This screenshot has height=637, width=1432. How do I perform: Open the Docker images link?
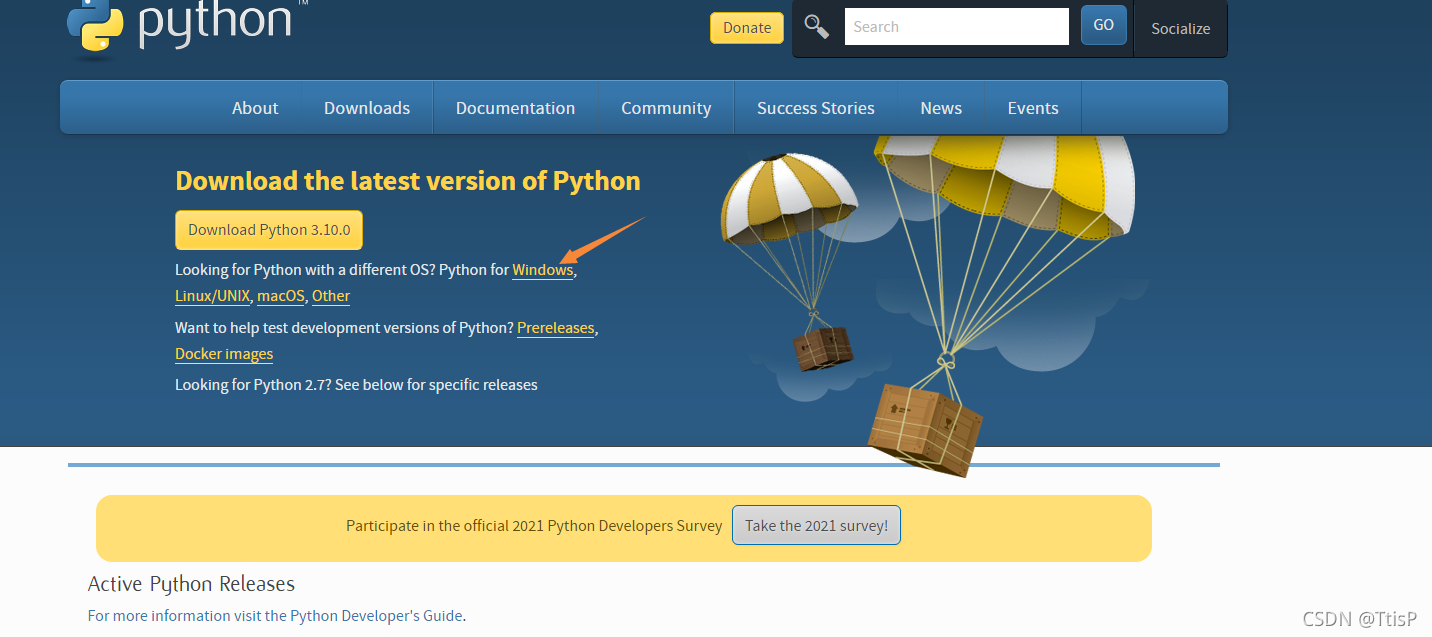tap(224, 354)
